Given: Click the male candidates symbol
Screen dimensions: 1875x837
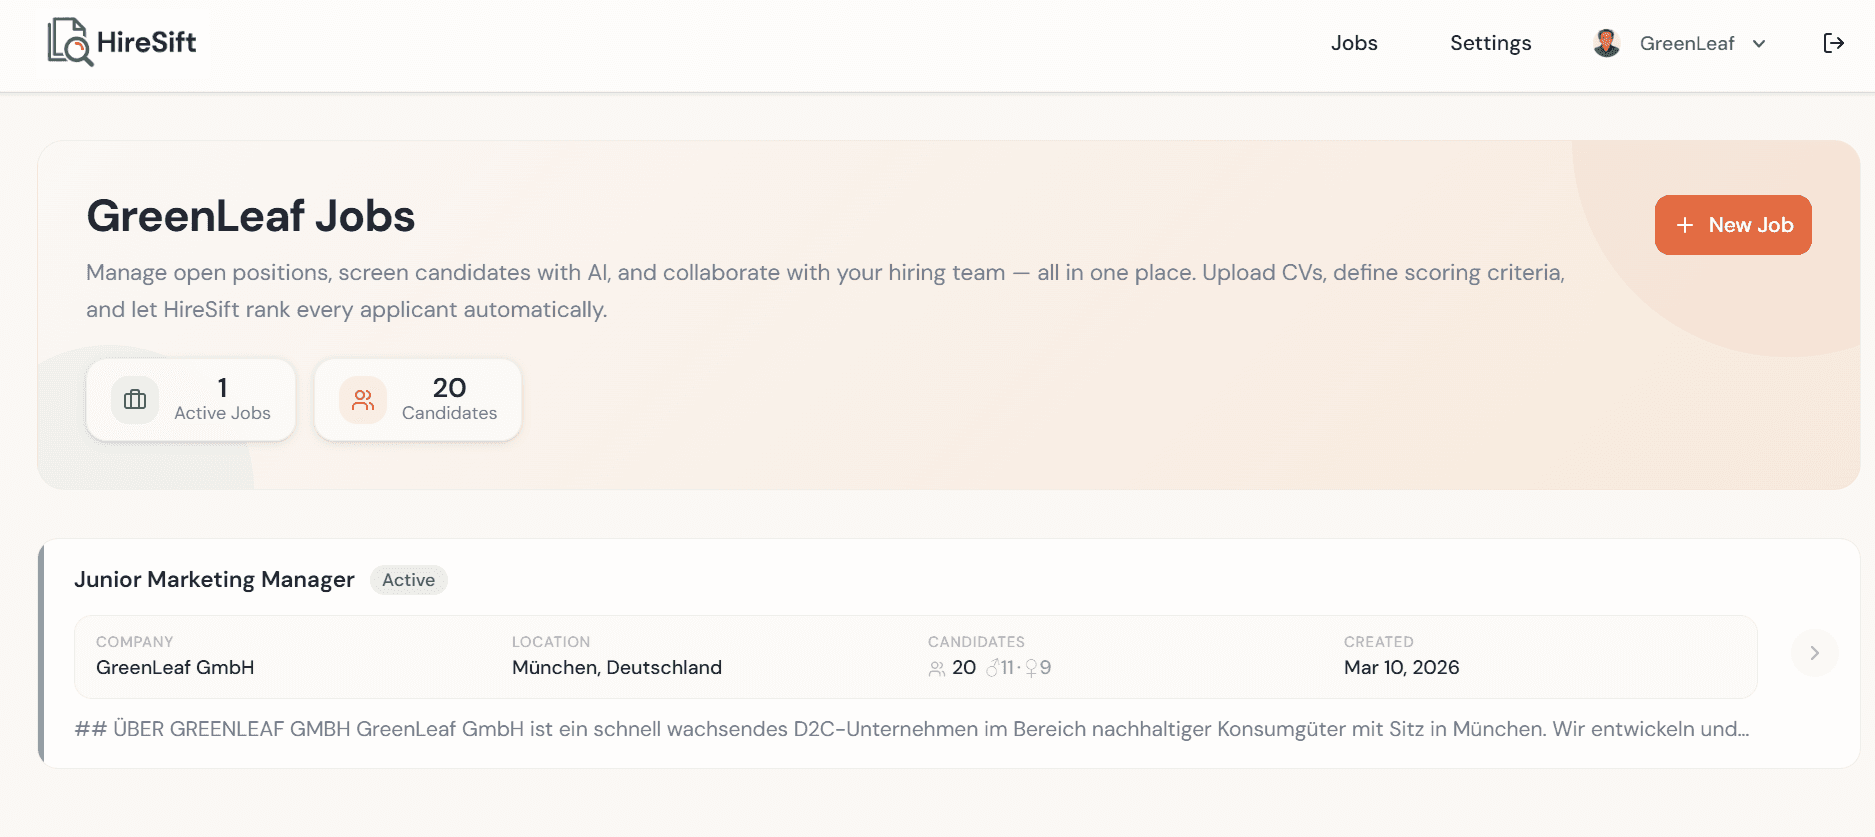Looking at the screenshot, I should pos(992,667).
